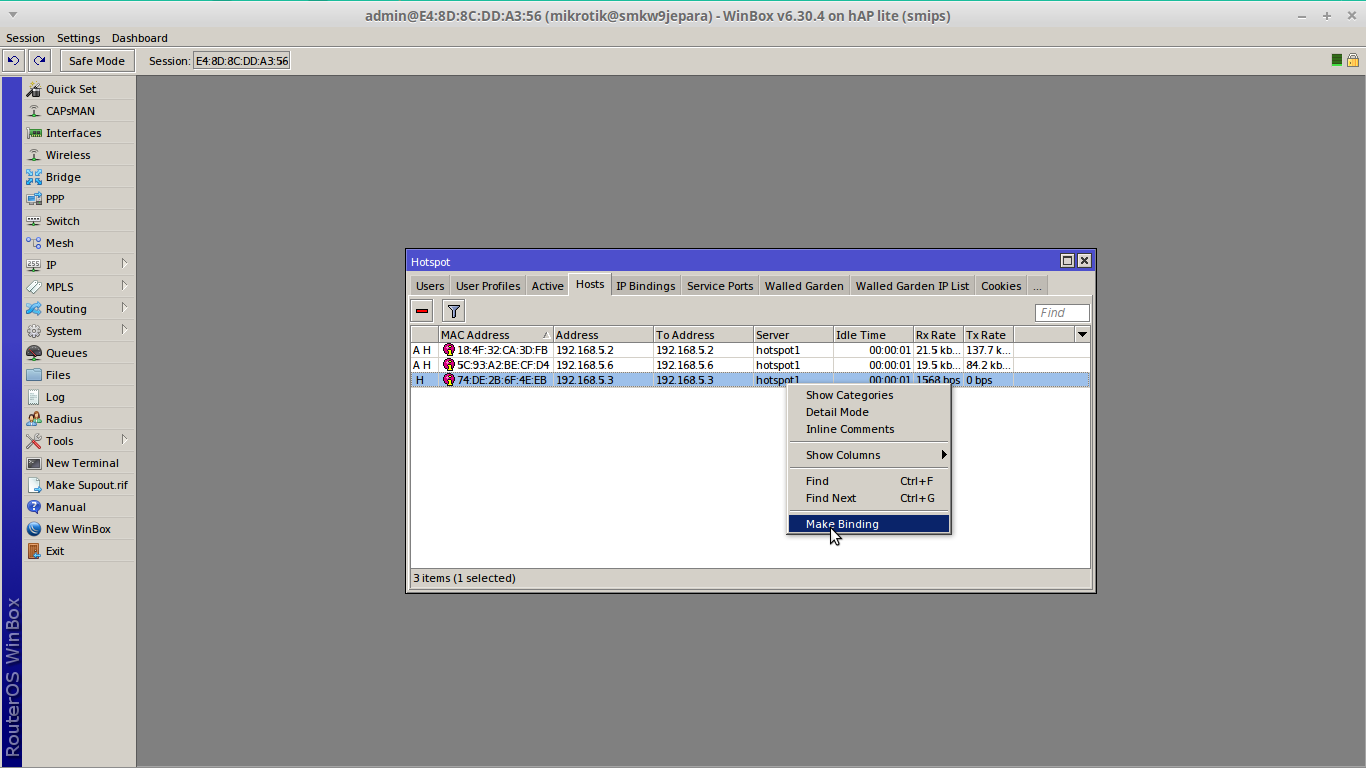Switch to the Walled Garden tab
This screenshot has height=768, width=1366.
coord(804,286)
